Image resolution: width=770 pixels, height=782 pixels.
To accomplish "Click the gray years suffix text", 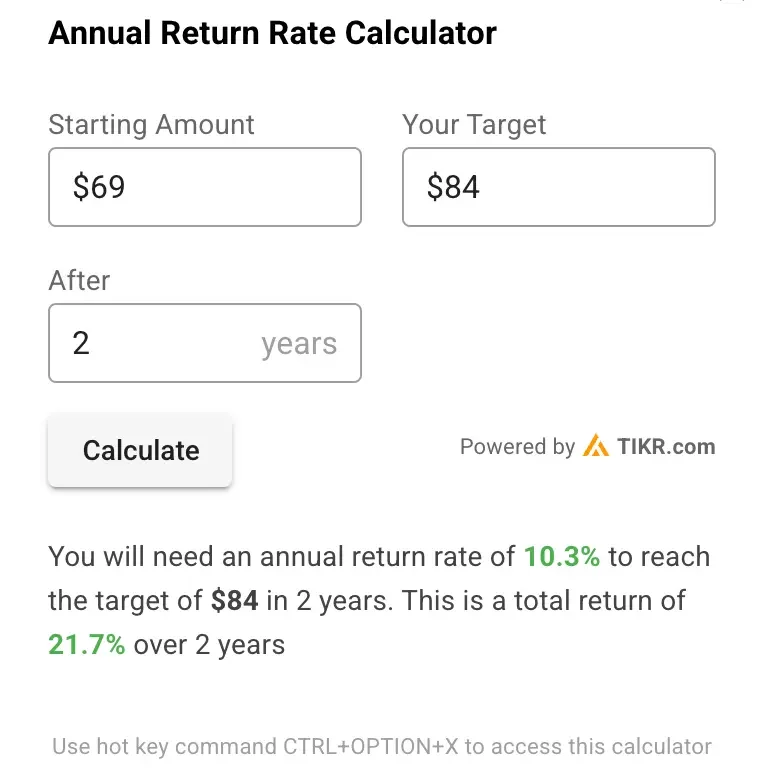I will point(299,344).
